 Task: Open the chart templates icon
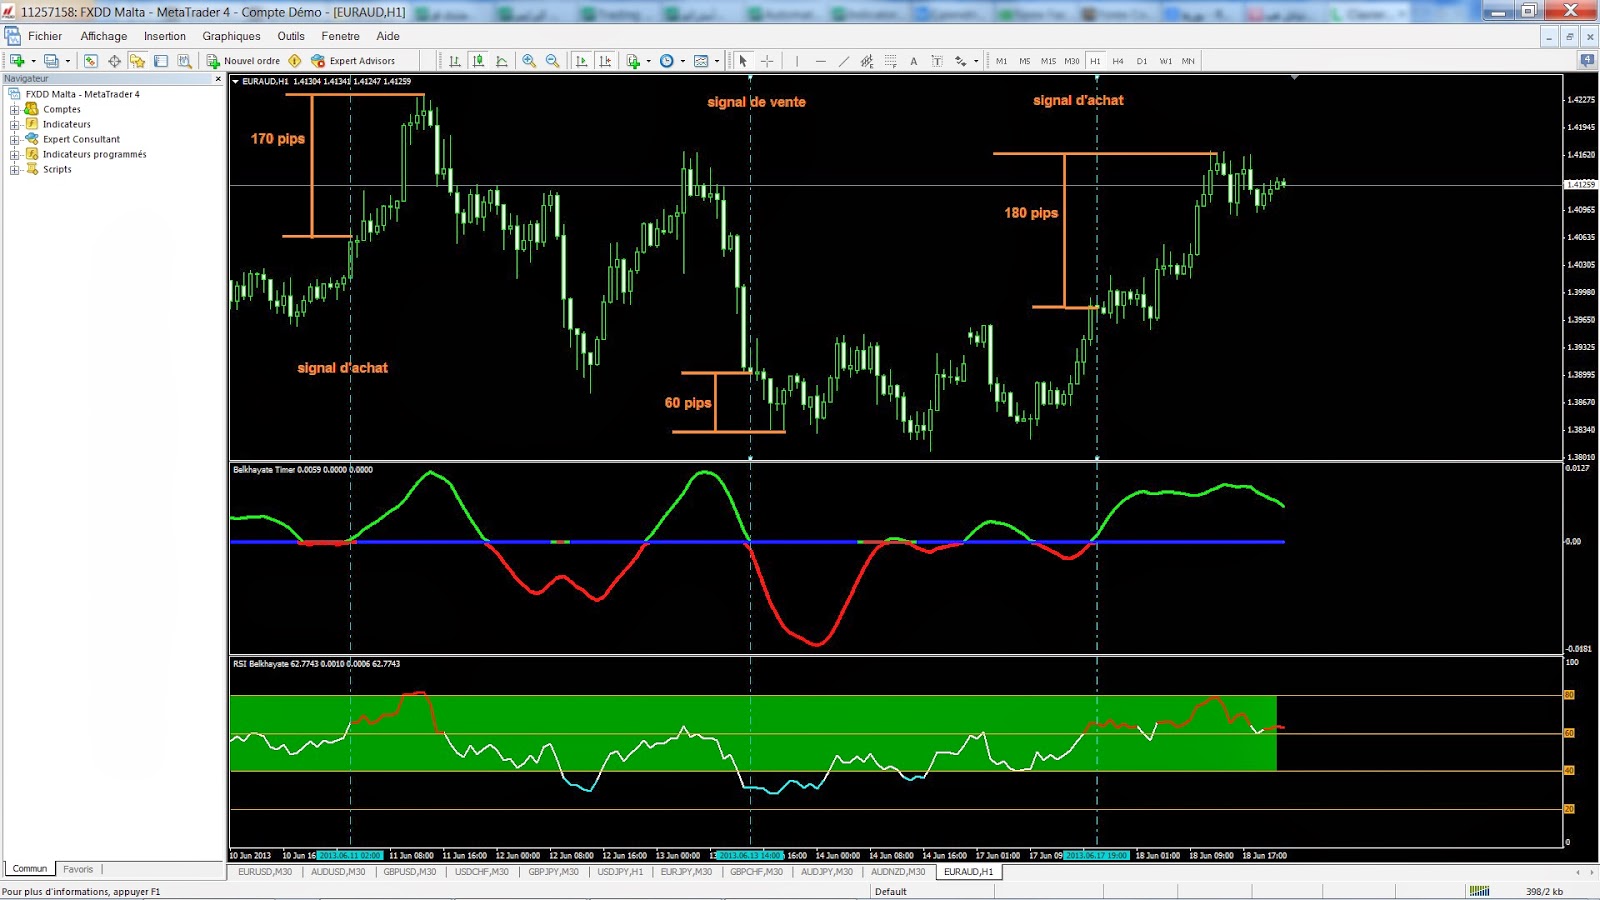(x=701, y=61)
